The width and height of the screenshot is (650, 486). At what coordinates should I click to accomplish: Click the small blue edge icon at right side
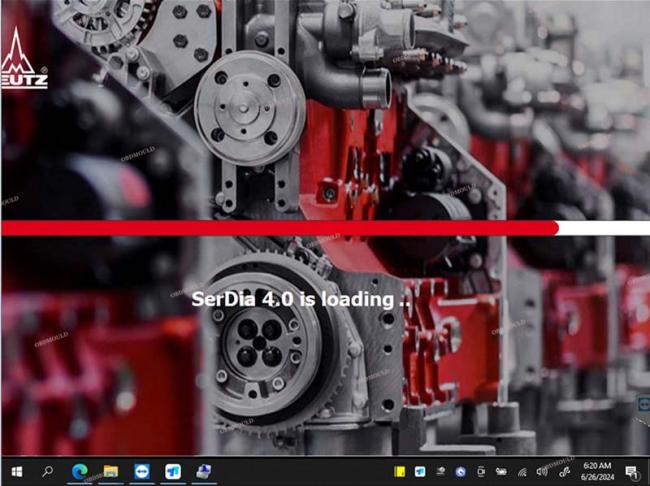pyautogui.click(x=644, y=403)
